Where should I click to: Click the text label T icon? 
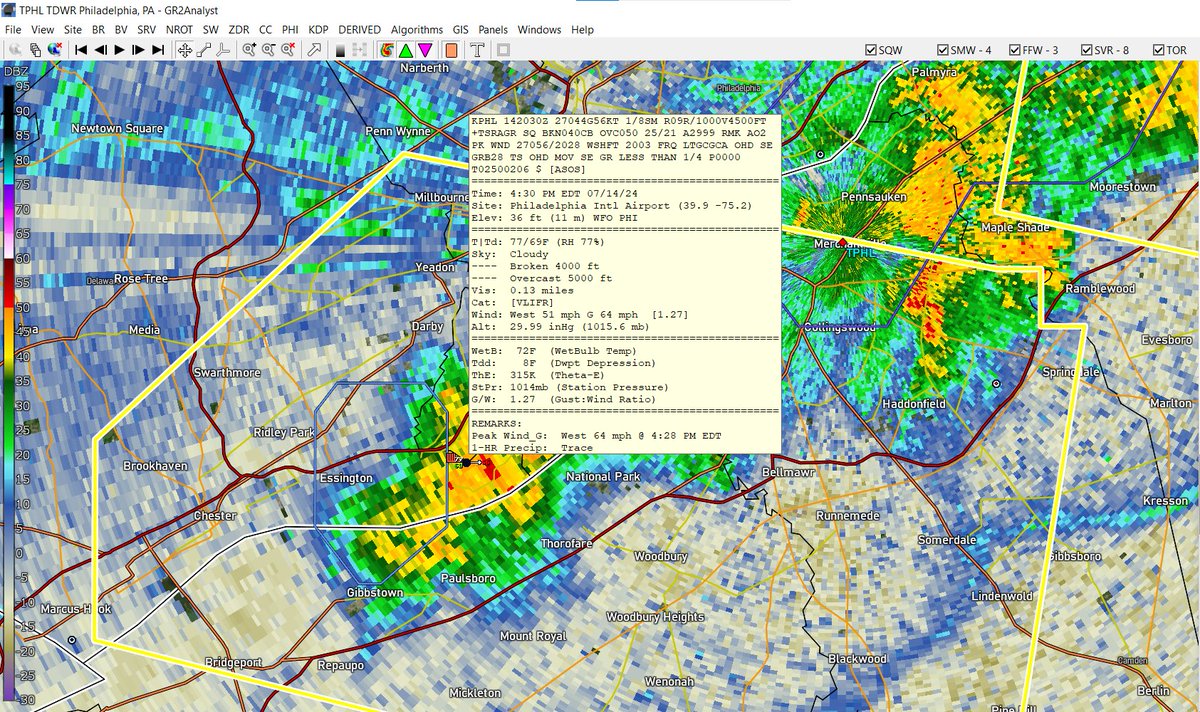point(477,49)
